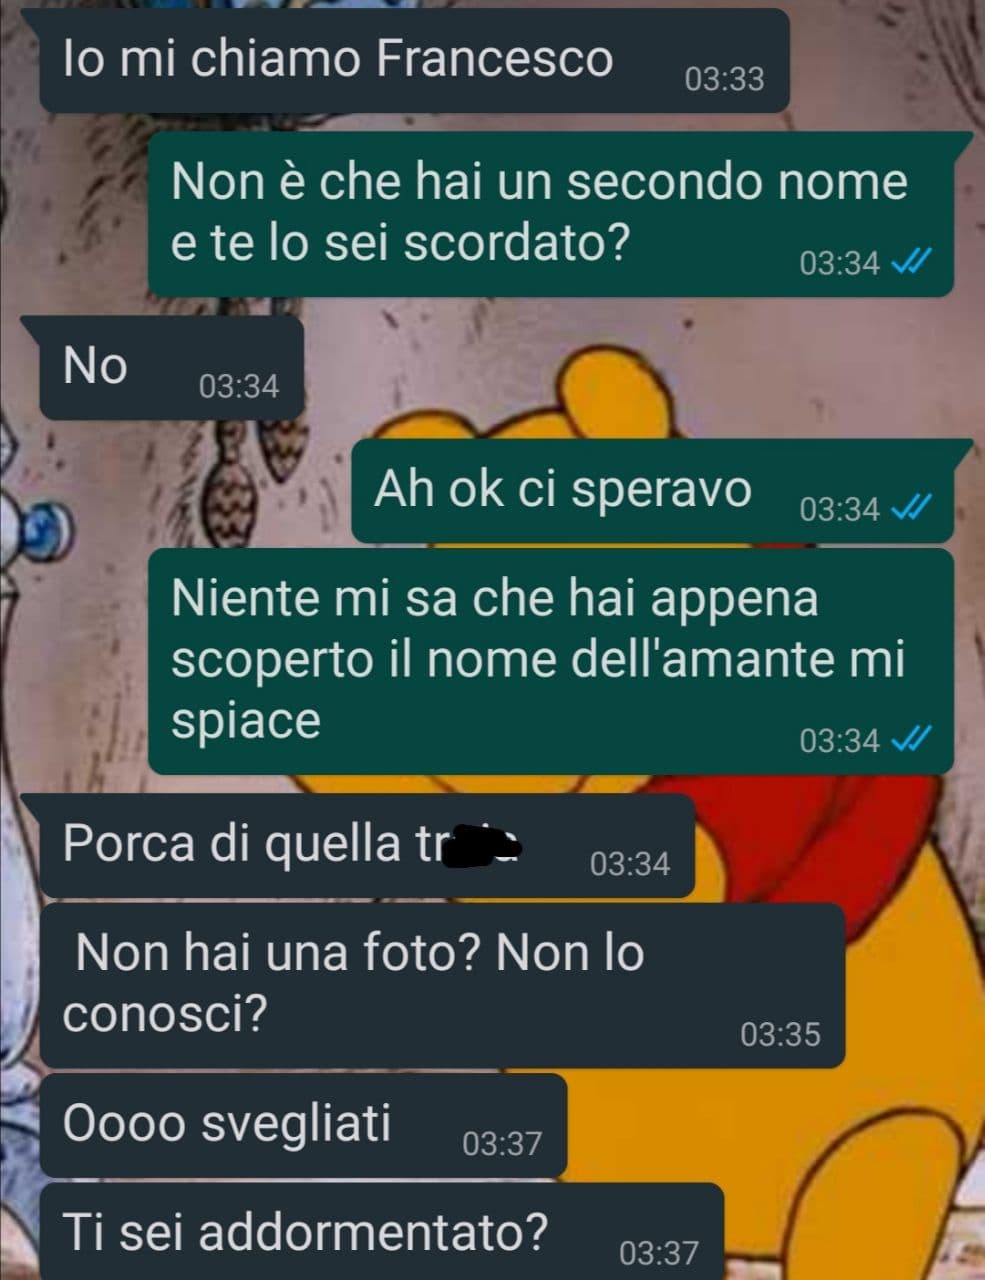985x1280 pixels.
Task: Select the message "Non è che hai un secondo nome"
Action: click(x=550, y=214)
